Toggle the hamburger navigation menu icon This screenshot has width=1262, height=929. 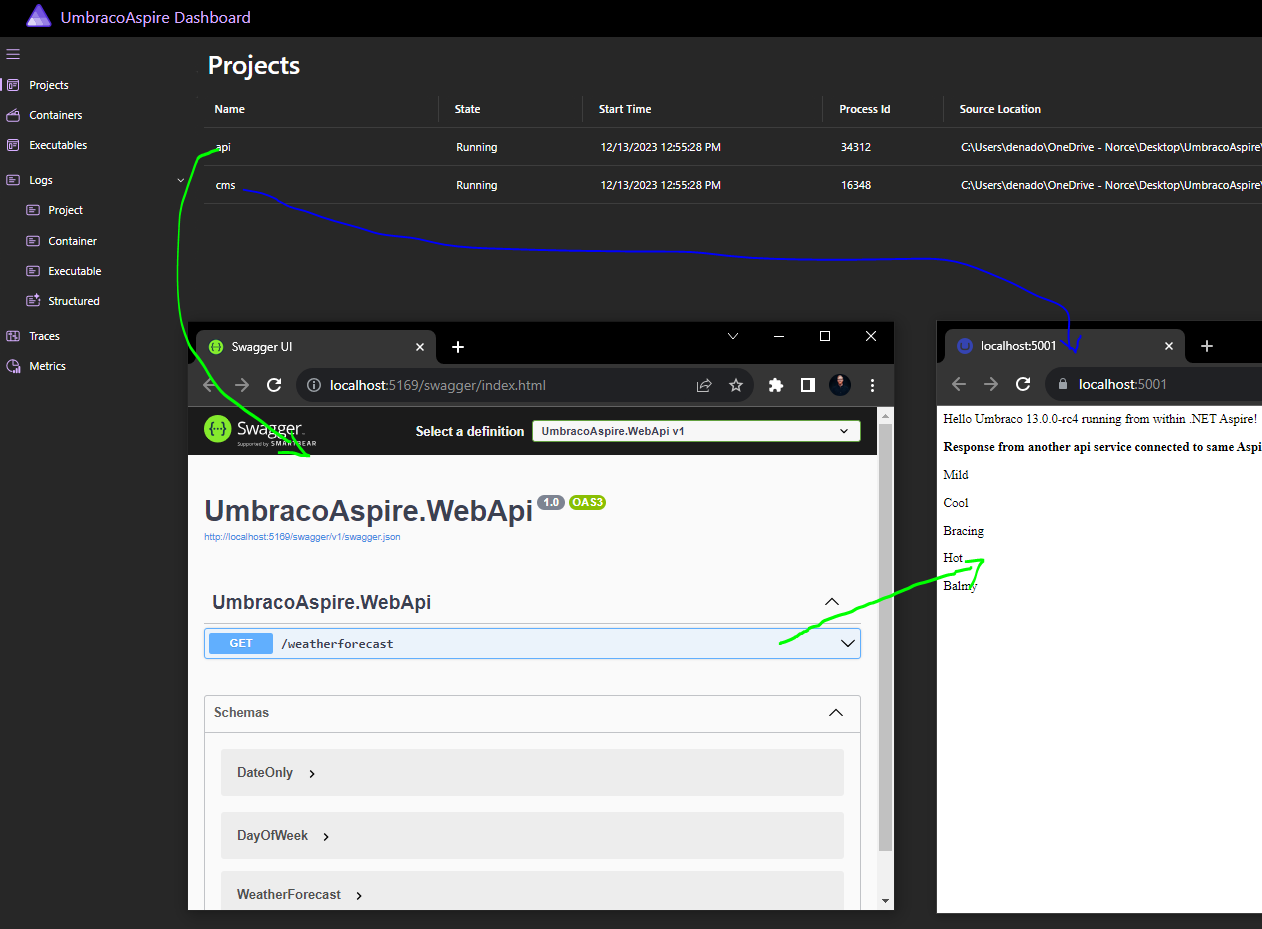point(13,54)
